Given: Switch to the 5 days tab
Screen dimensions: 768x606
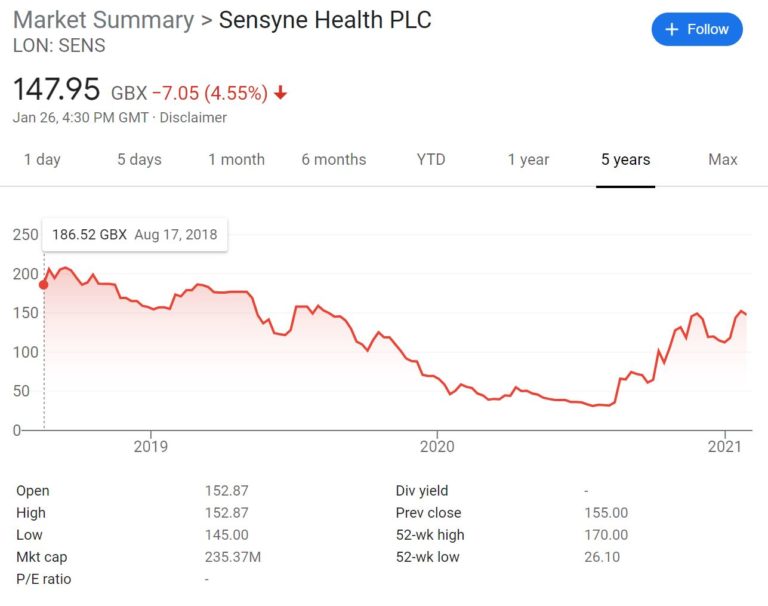Looking at the screenshot, I should coord(139,160).
